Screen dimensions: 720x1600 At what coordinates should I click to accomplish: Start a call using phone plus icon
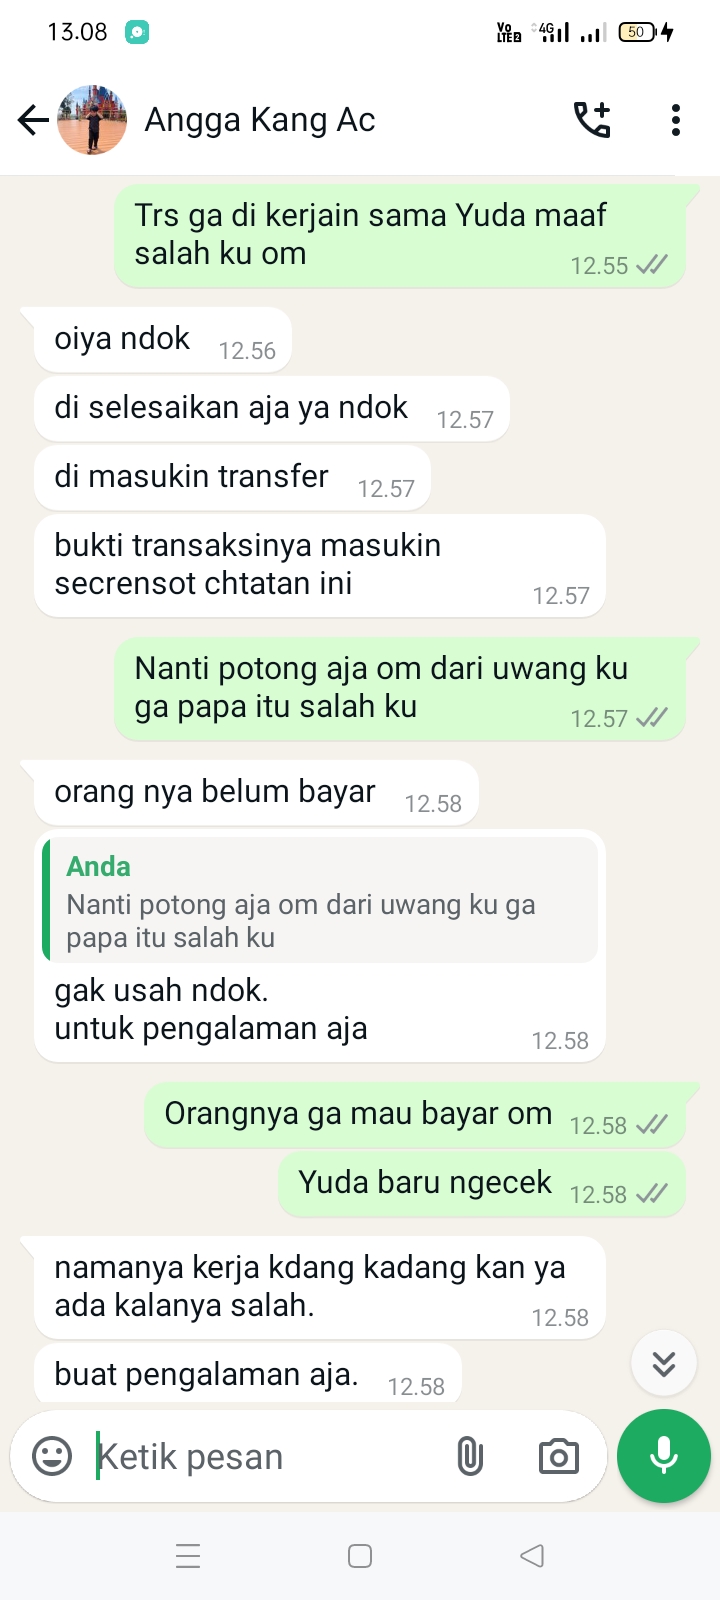(x=592, y=120)
